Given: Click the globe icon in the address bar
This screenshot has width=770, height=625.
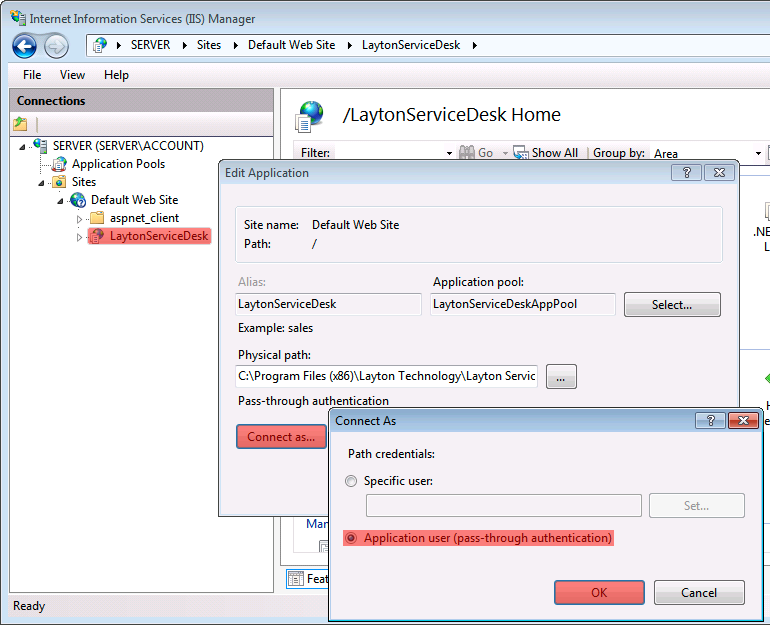Looking at the screenshot, I should [100, 45].
